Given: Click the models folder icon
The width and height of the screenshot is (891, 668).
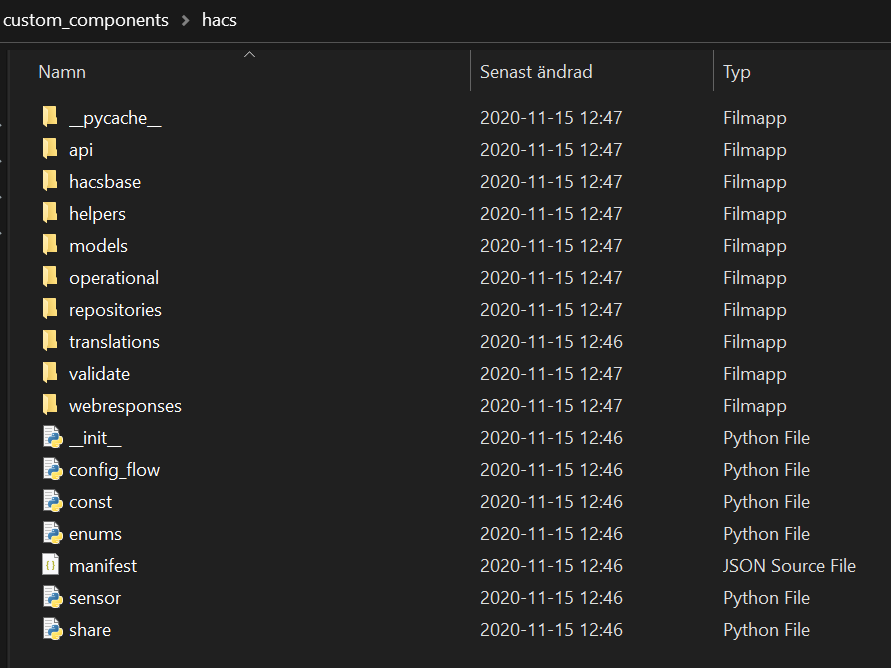Looking at the screenshot, I should click(x=50, y=245).
